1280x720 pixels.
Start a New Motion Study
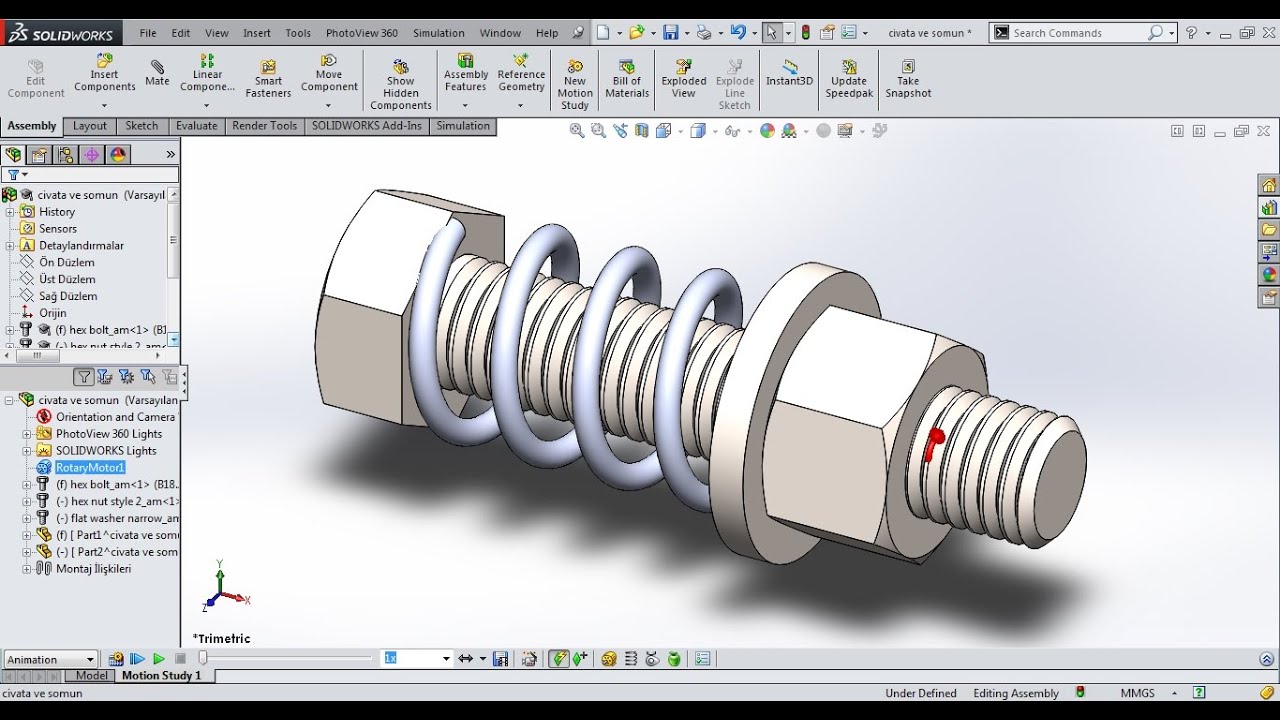point(575,82)
